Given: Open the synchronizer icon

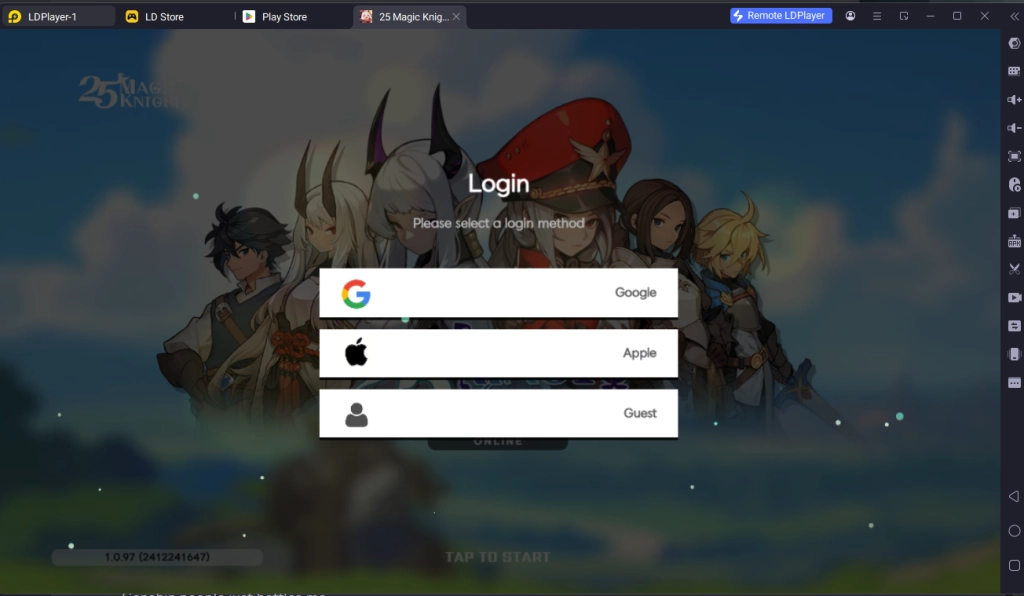Looking at the screenshot, I should pos(1014,326).
